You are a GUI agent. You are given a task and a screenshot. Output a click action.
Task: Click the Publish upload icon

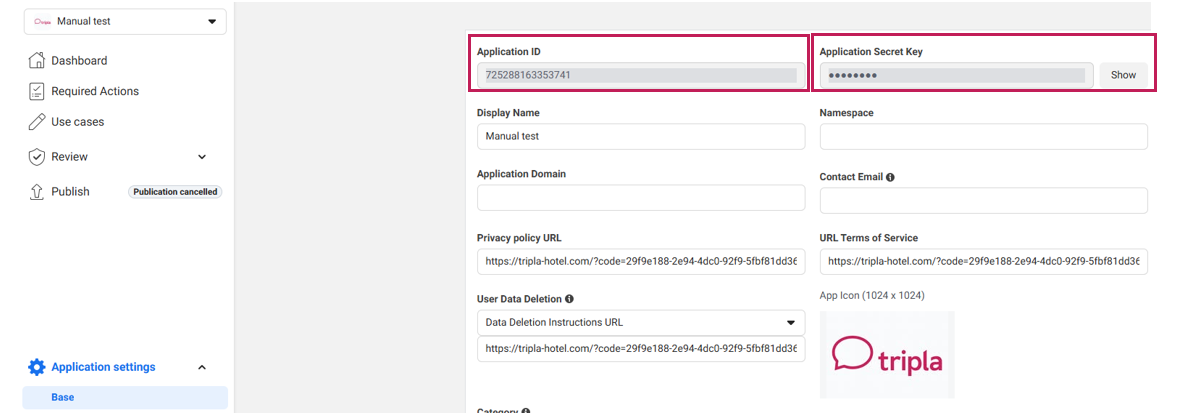pyautogui.click(x=37, y=192)
